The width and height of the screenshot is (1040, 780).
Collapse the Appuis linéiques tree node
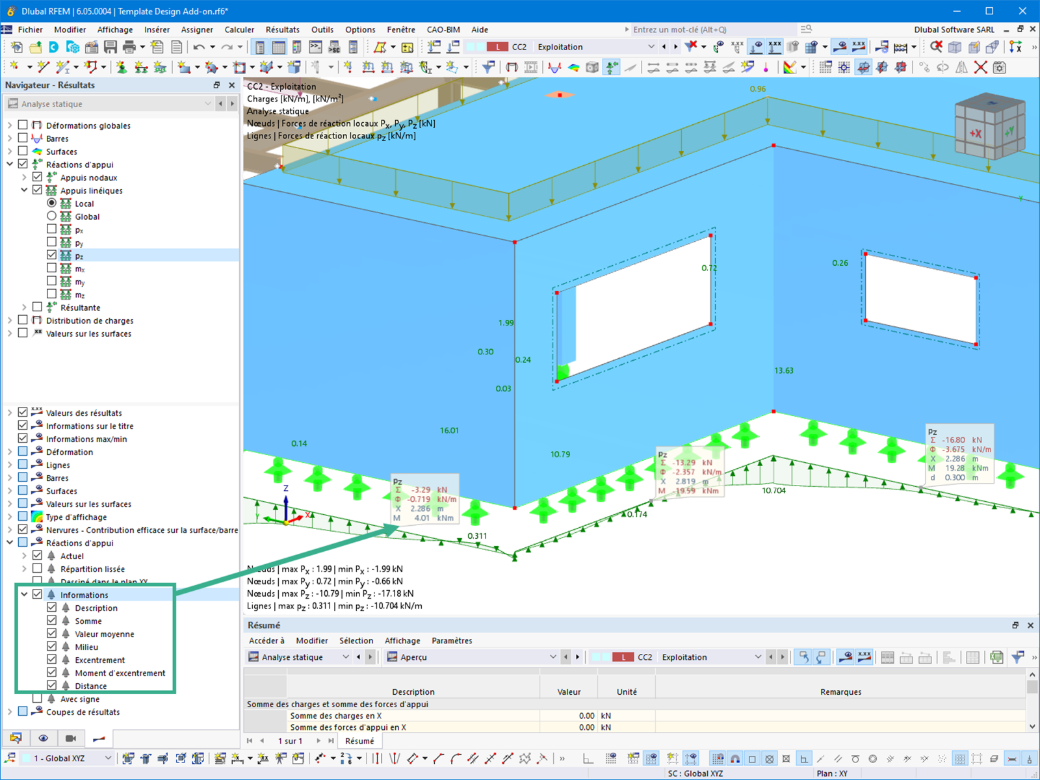pos(24,190)
